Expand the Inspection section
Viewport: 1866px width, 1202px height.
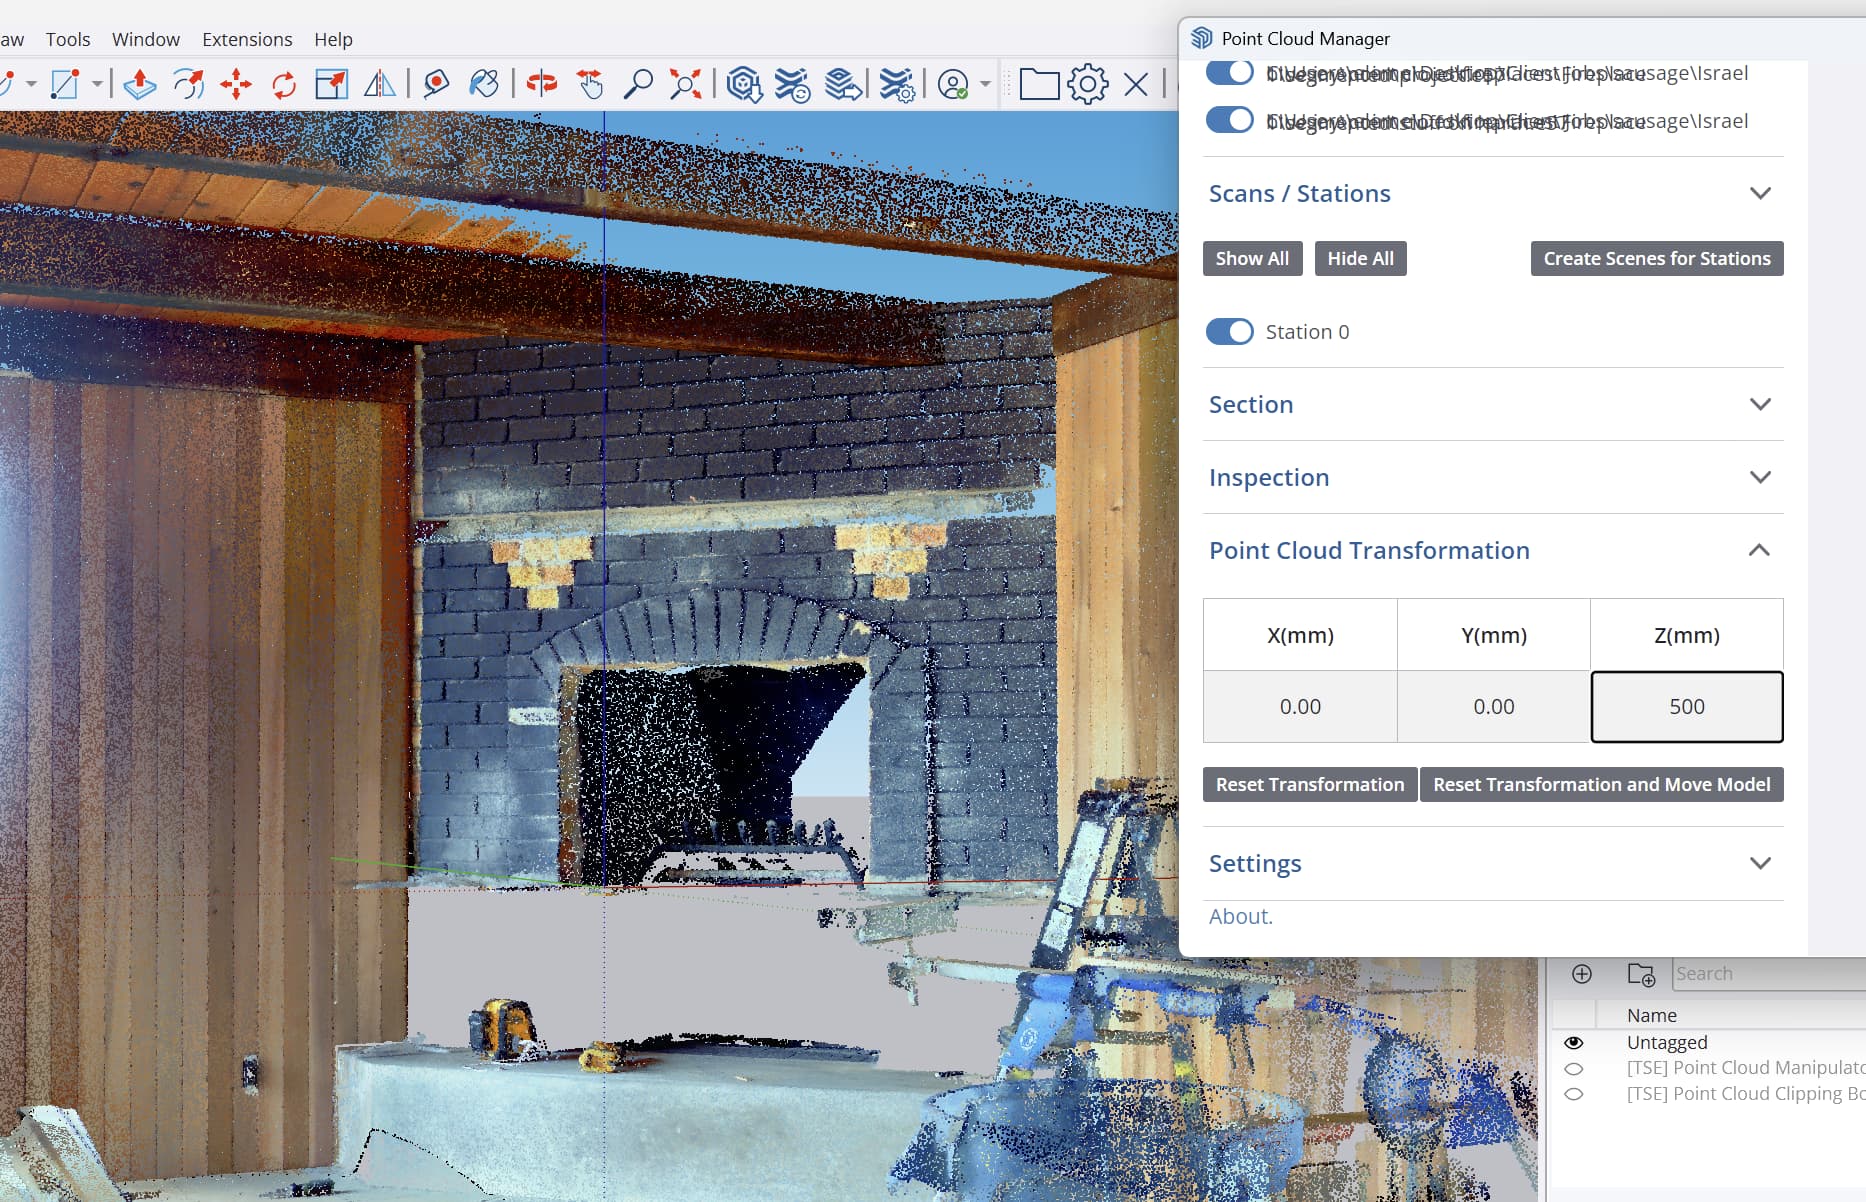1493,477
